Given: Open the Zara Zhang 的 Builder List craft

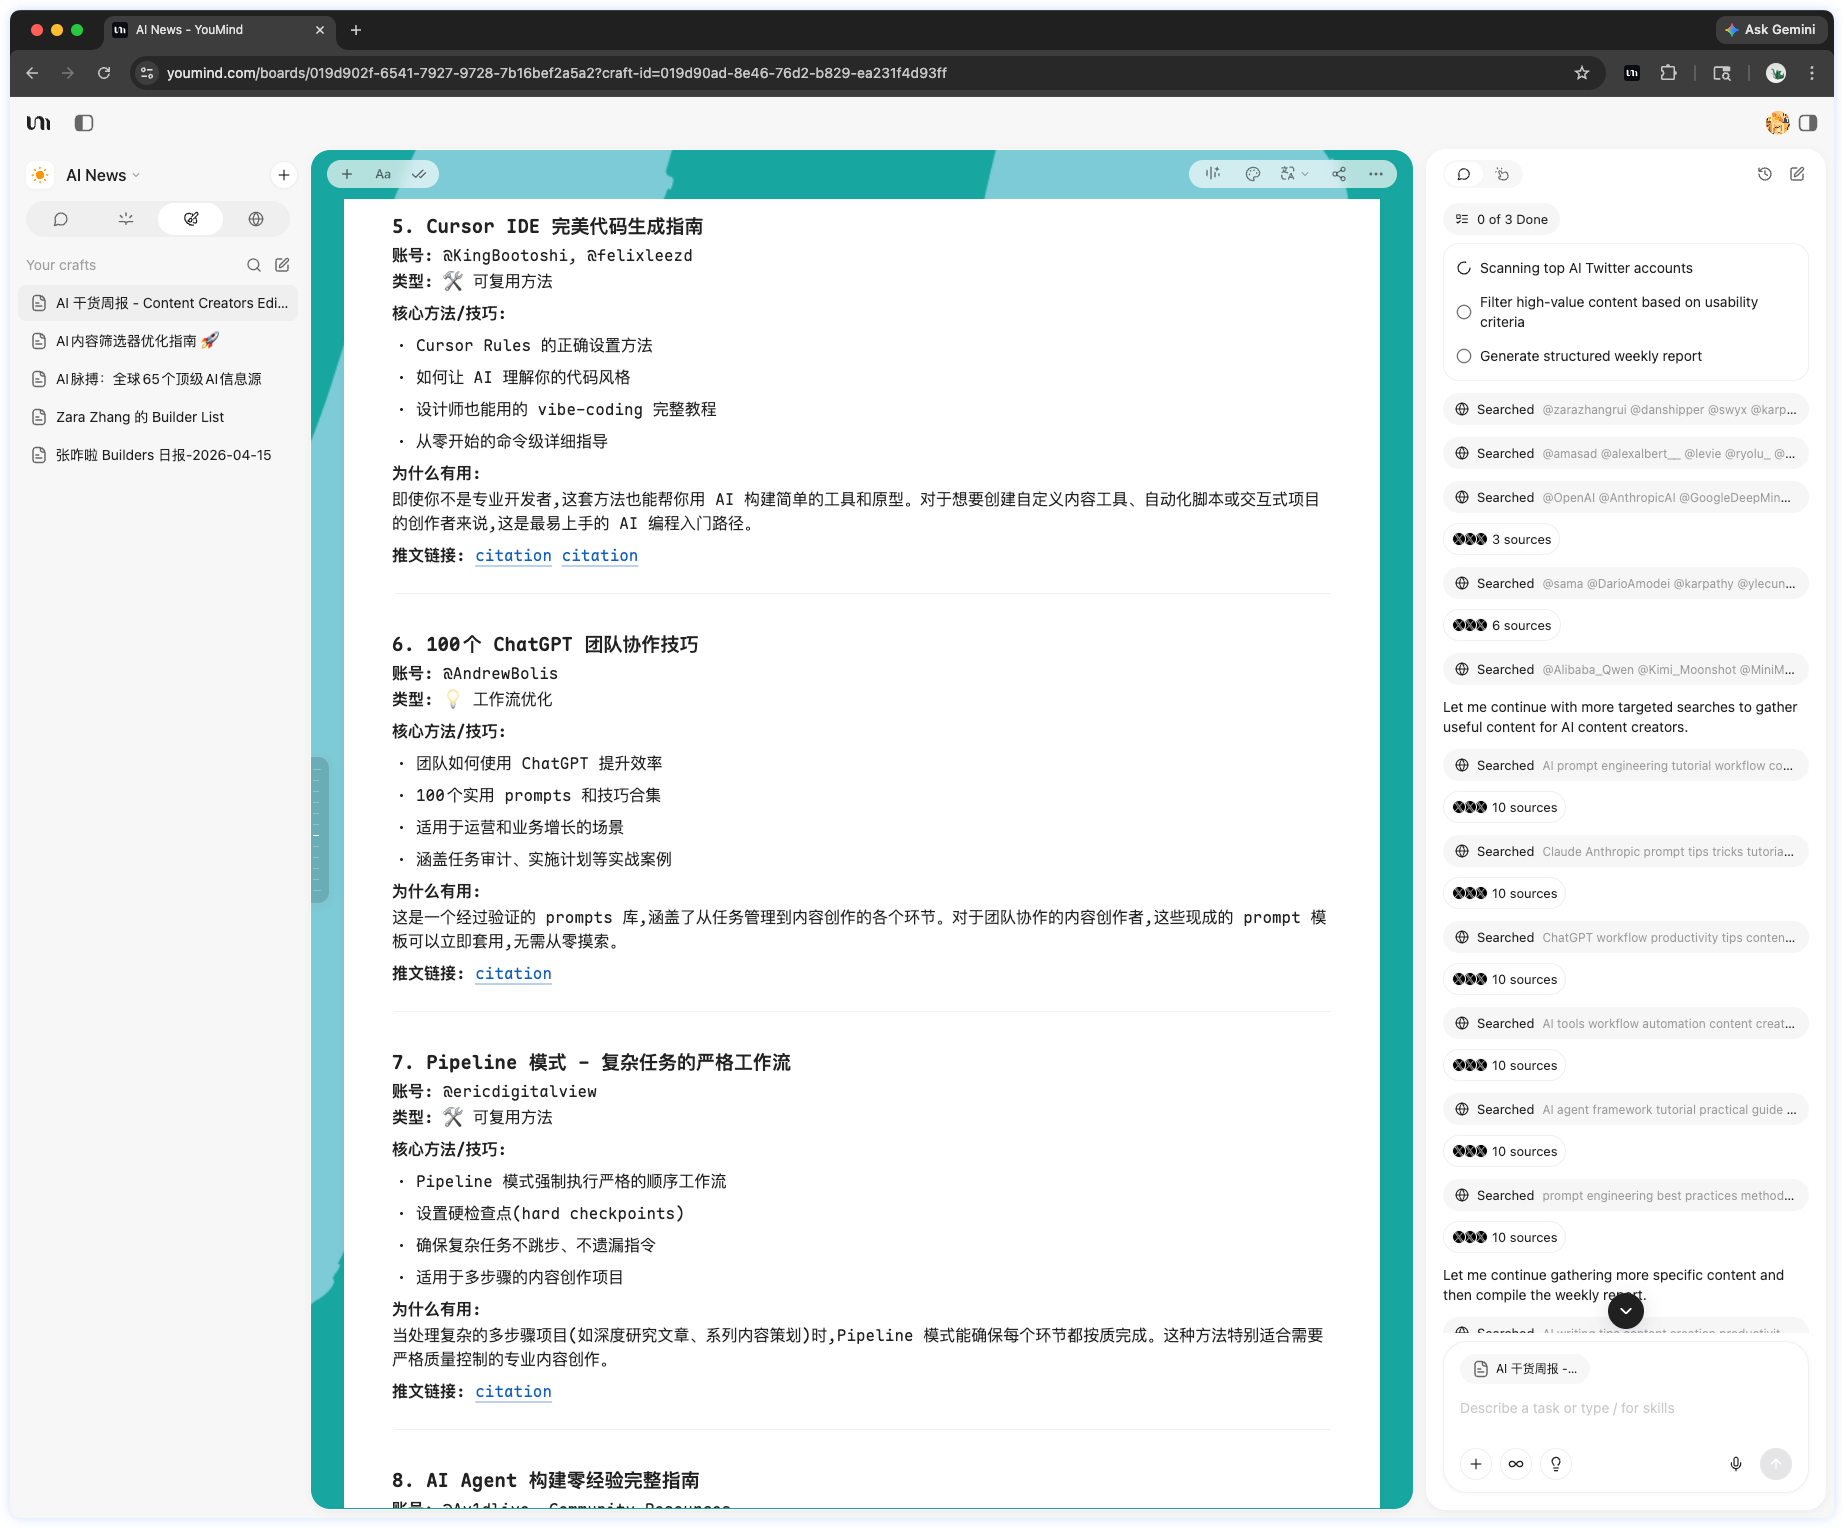Looking at the screenshot, I should point(140,417).
